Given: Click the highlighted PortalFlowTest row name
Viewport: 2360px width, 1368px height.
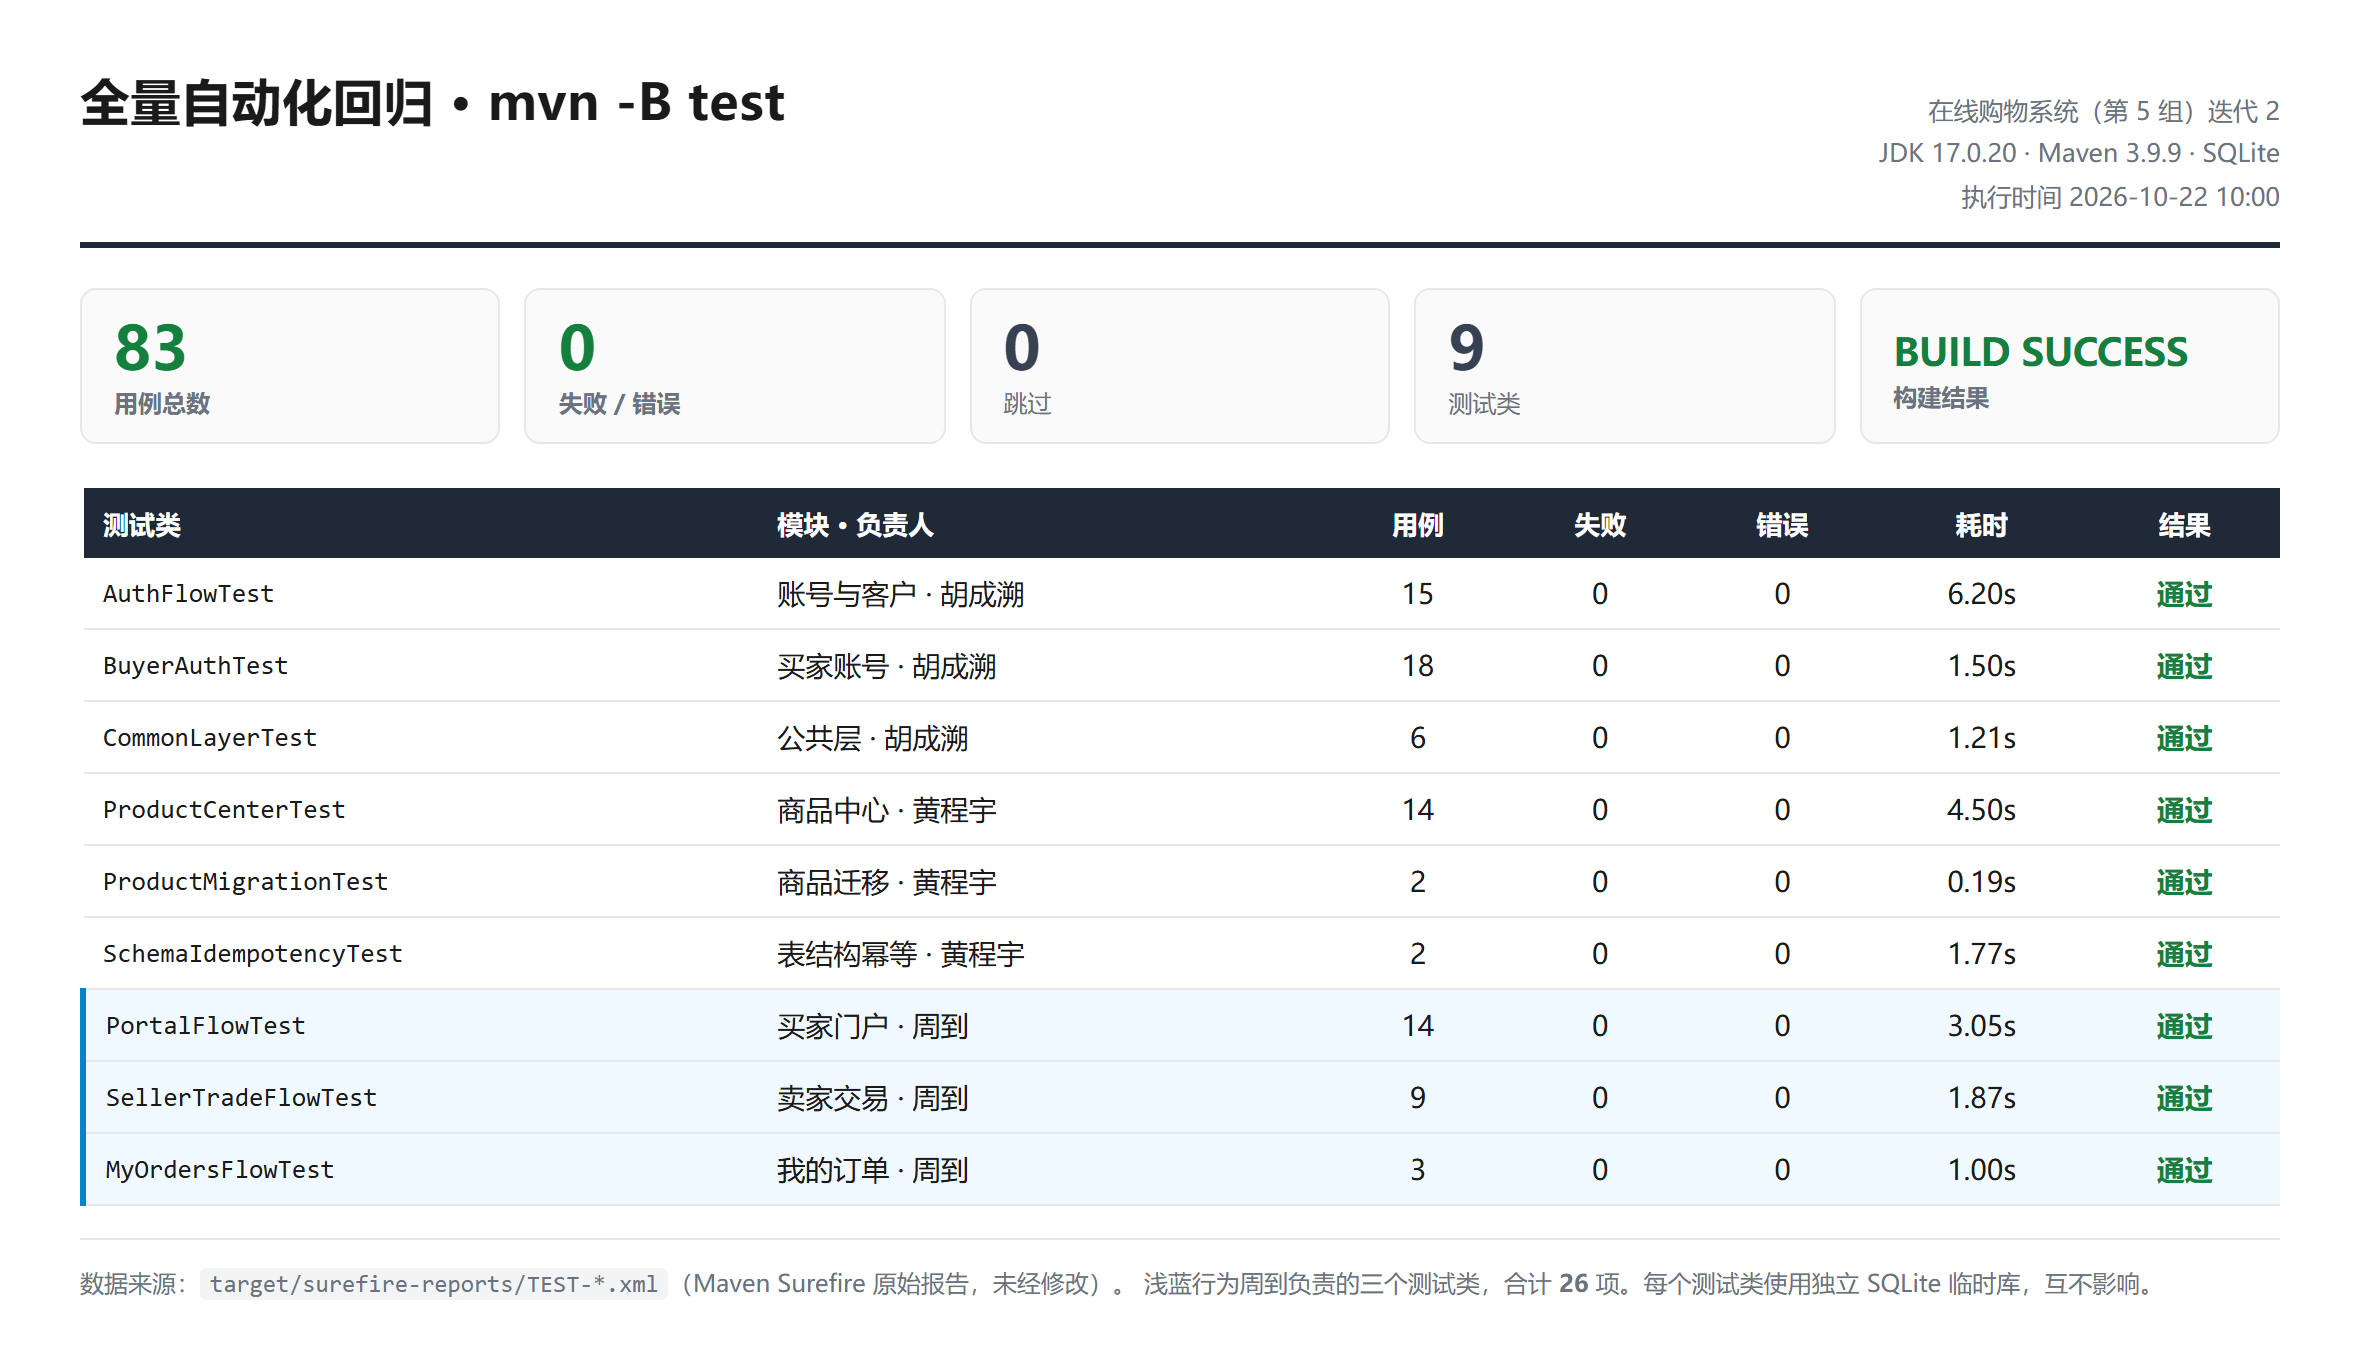Looking at the screenshot, I should [205, 1026].
